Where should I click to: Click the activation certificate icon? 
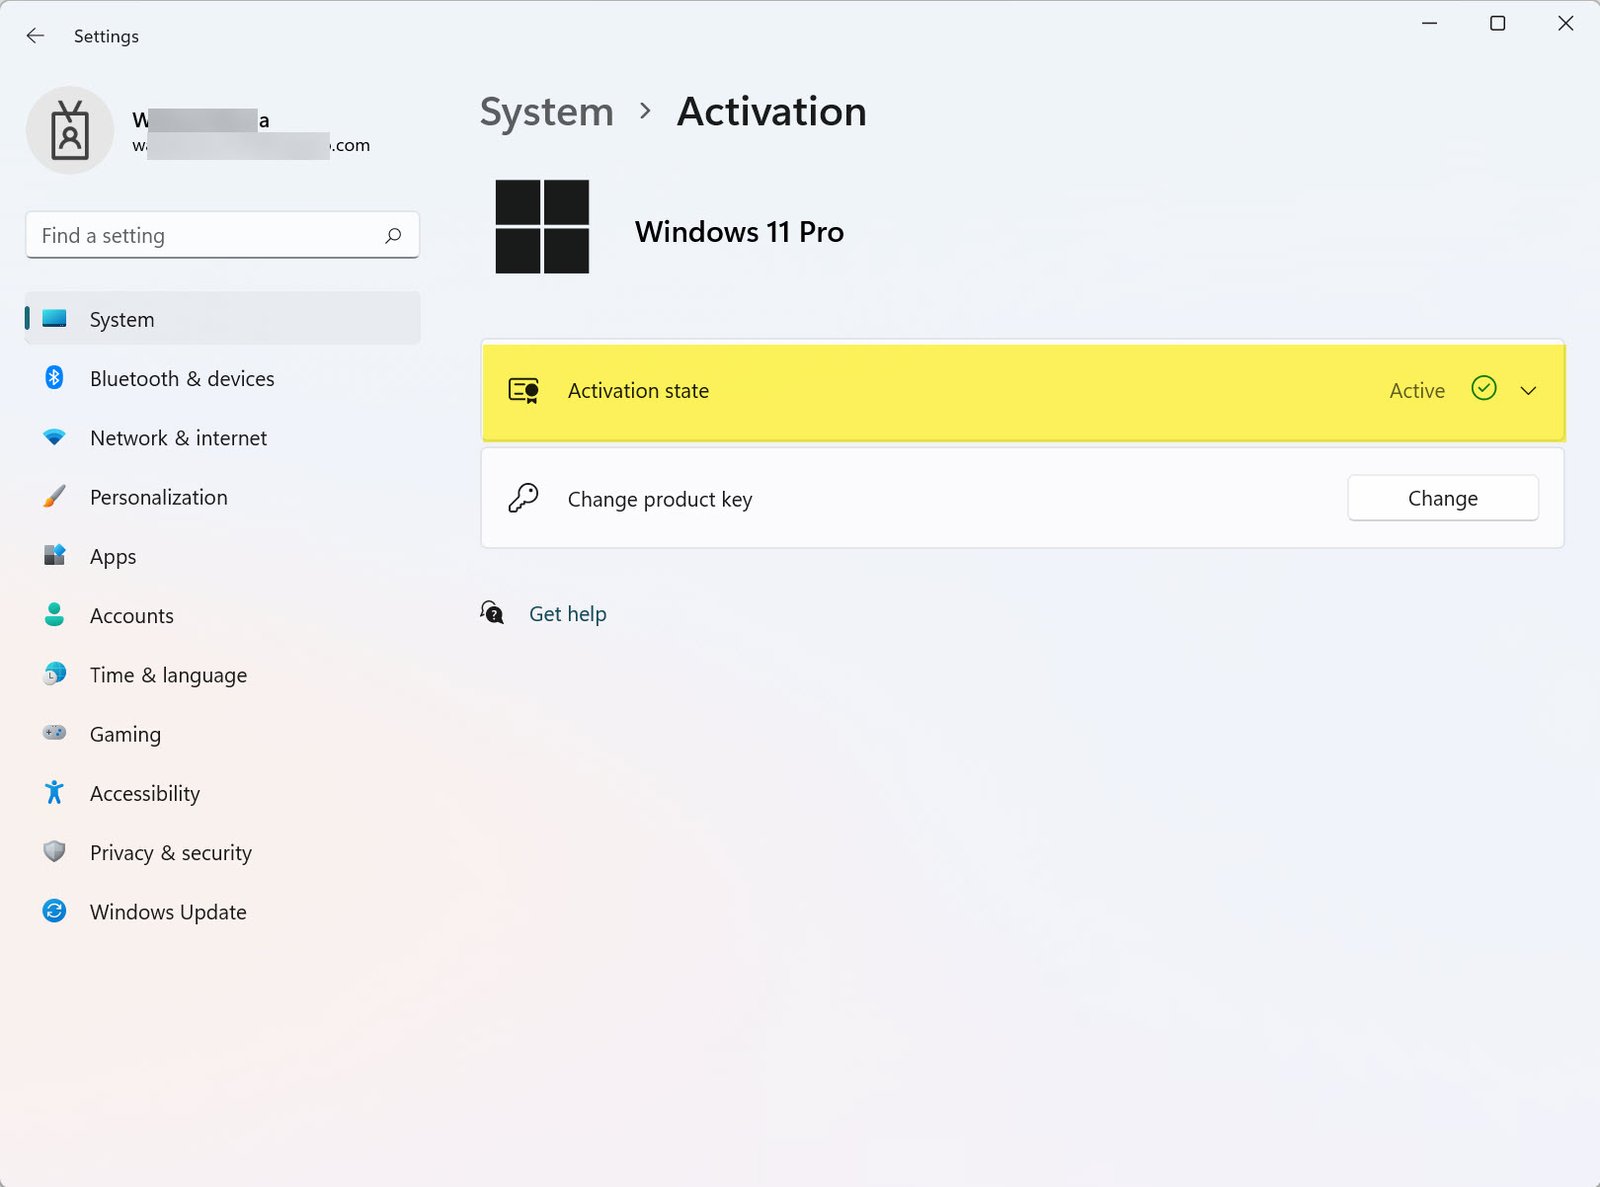(x=524, y=390)
